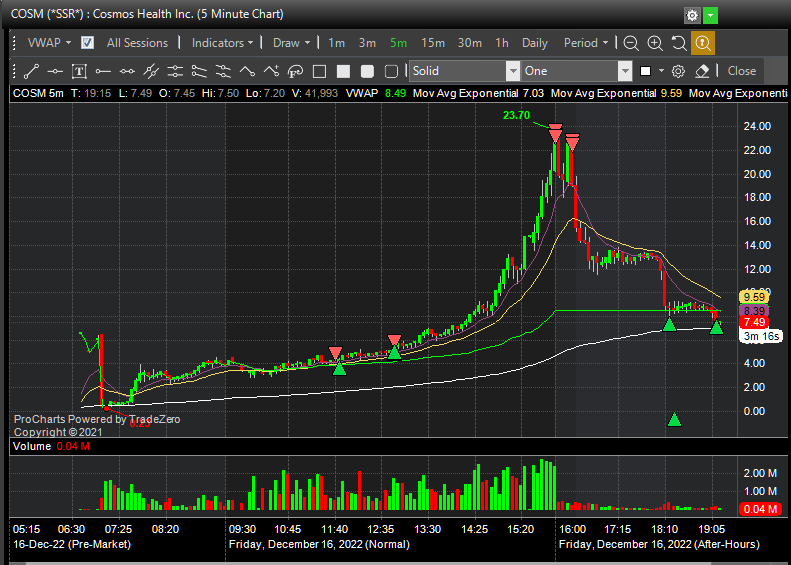Select the filled rounded rectangle tool
The width and height of the screenshot is (791, 565).
367,71
